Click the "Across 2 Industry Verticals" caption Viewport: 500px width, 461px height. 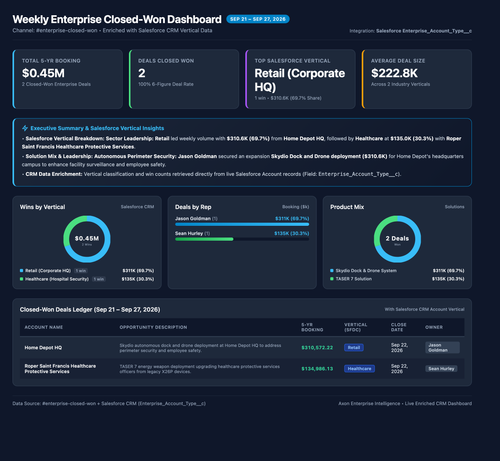pos(400,84)
